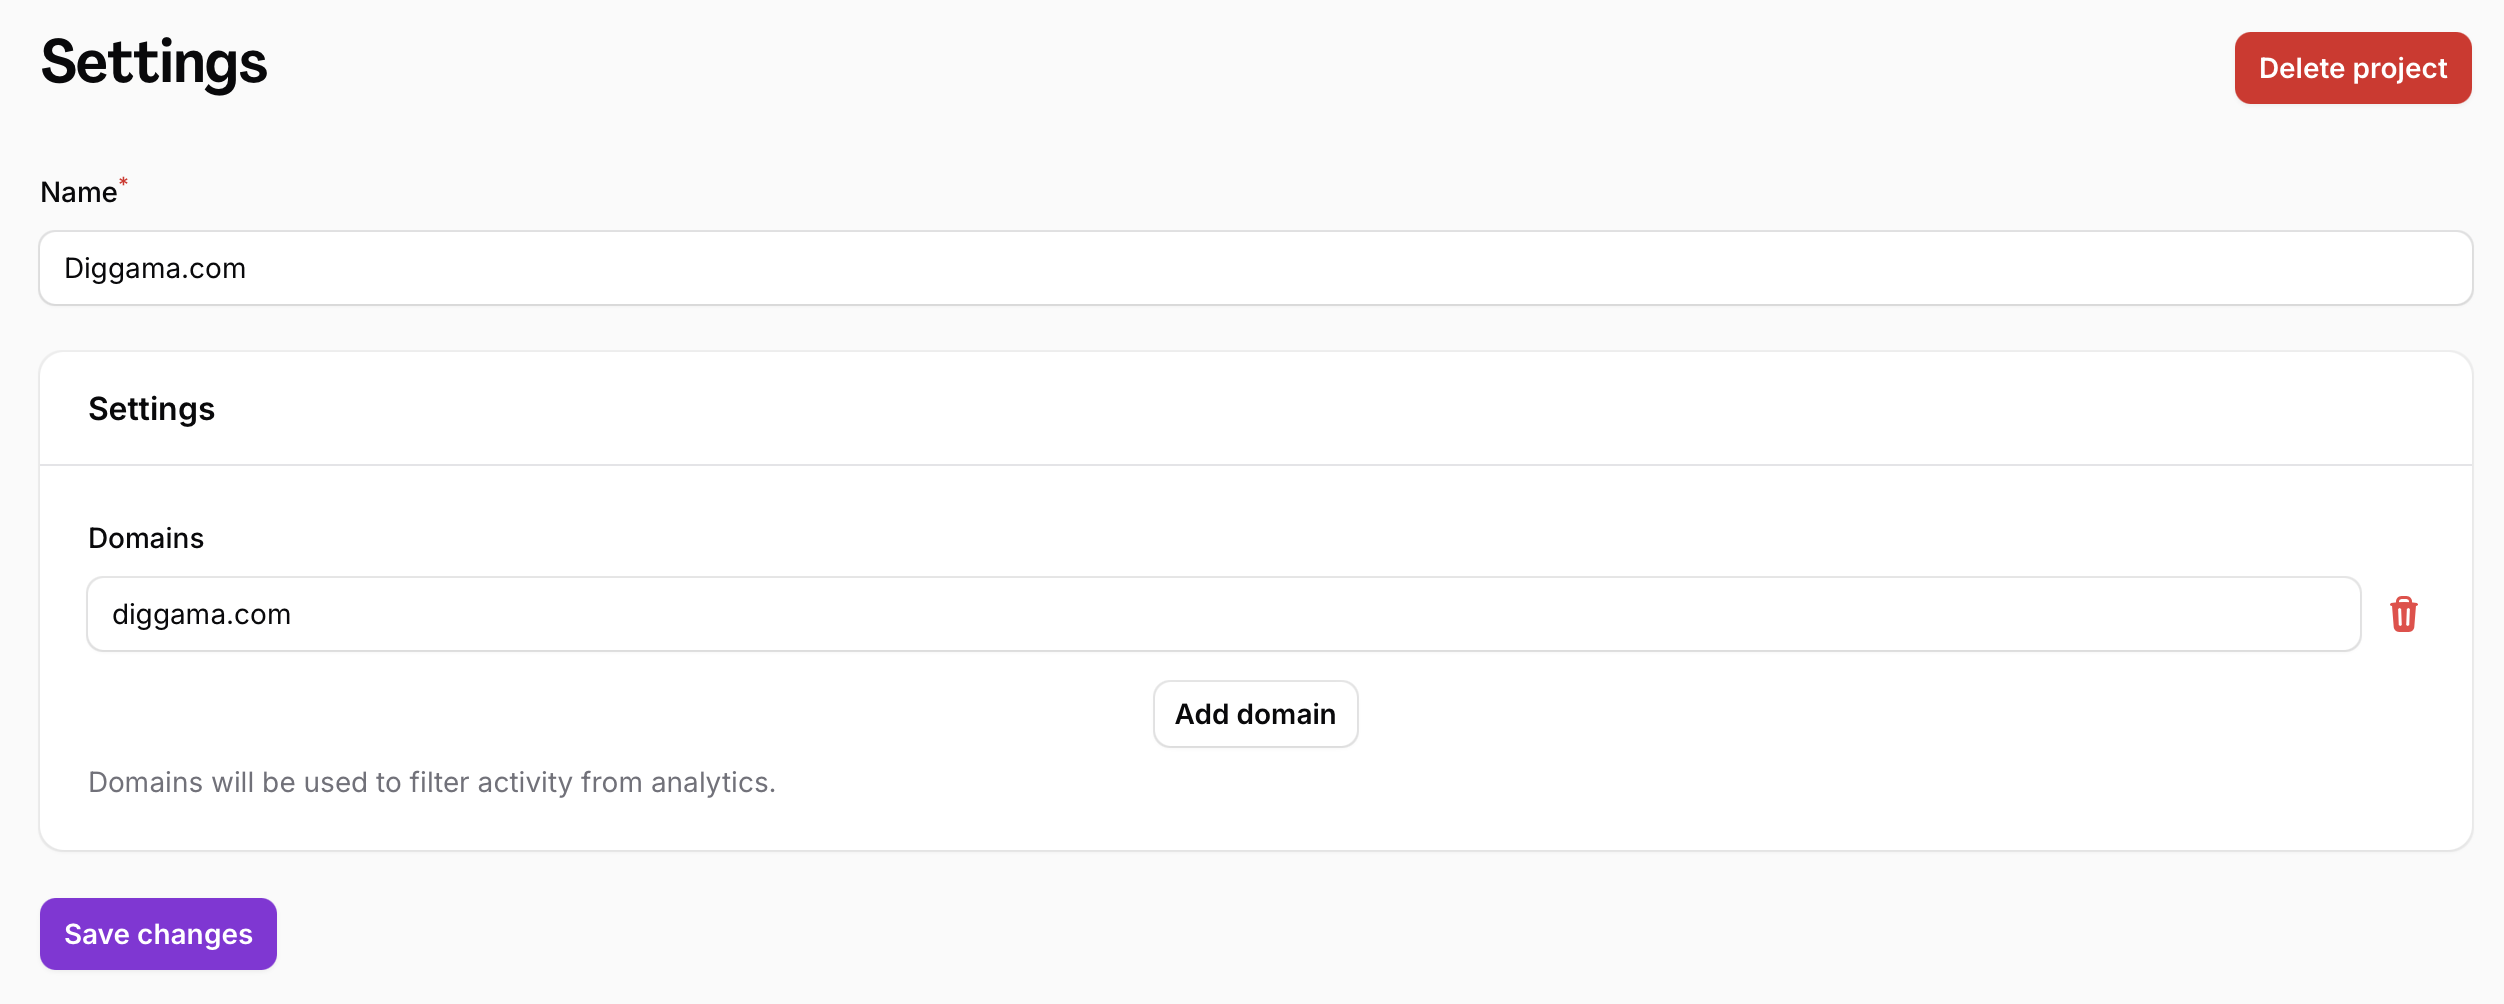Click the Domains label above the field

coord(146,537)
